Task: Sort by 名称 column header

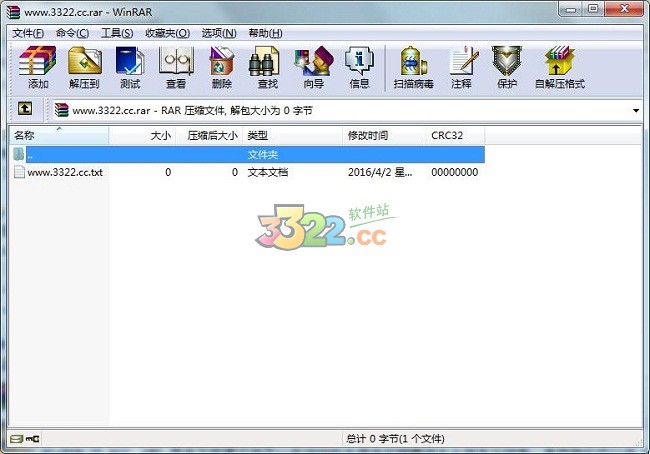Action: coord(59,136)
